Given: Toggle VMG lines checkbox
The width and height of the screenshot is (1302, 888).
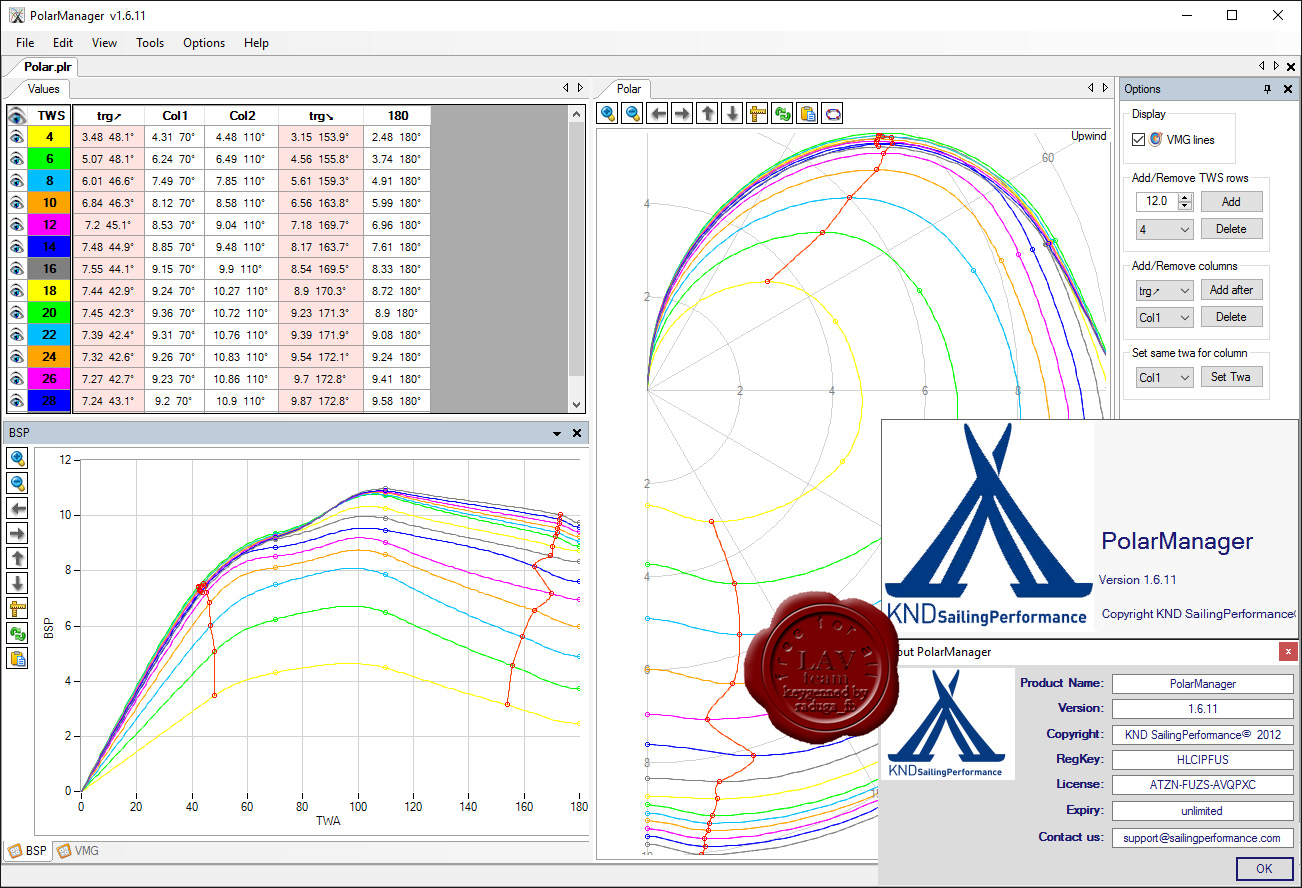Looking at the screenshot, I should tap(1139, 140).
